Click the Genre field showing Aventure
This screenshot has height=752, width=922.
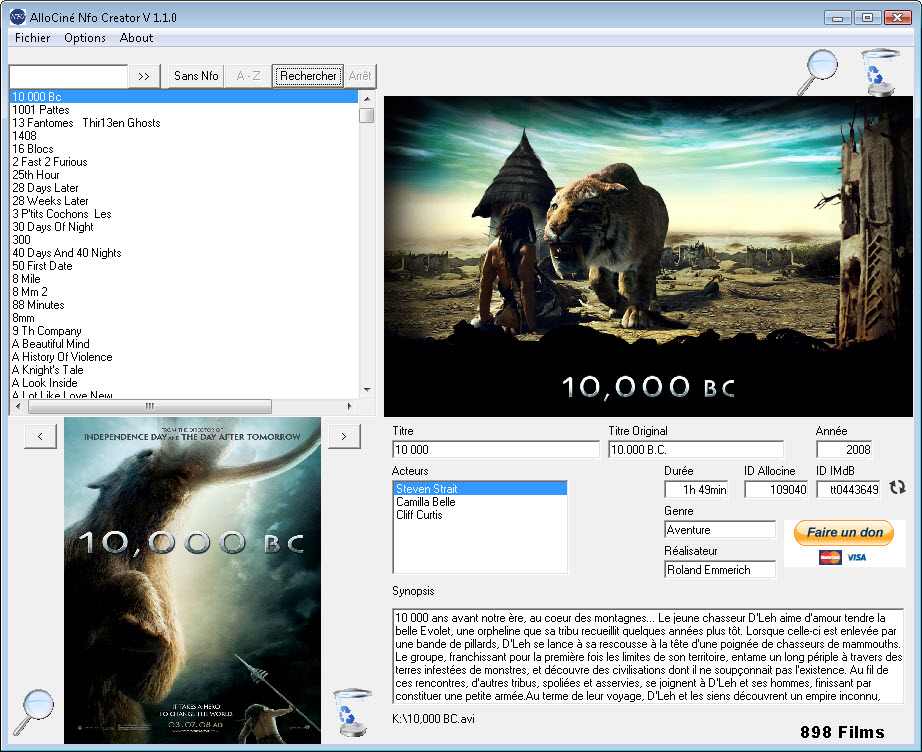[x=720, y=530]
